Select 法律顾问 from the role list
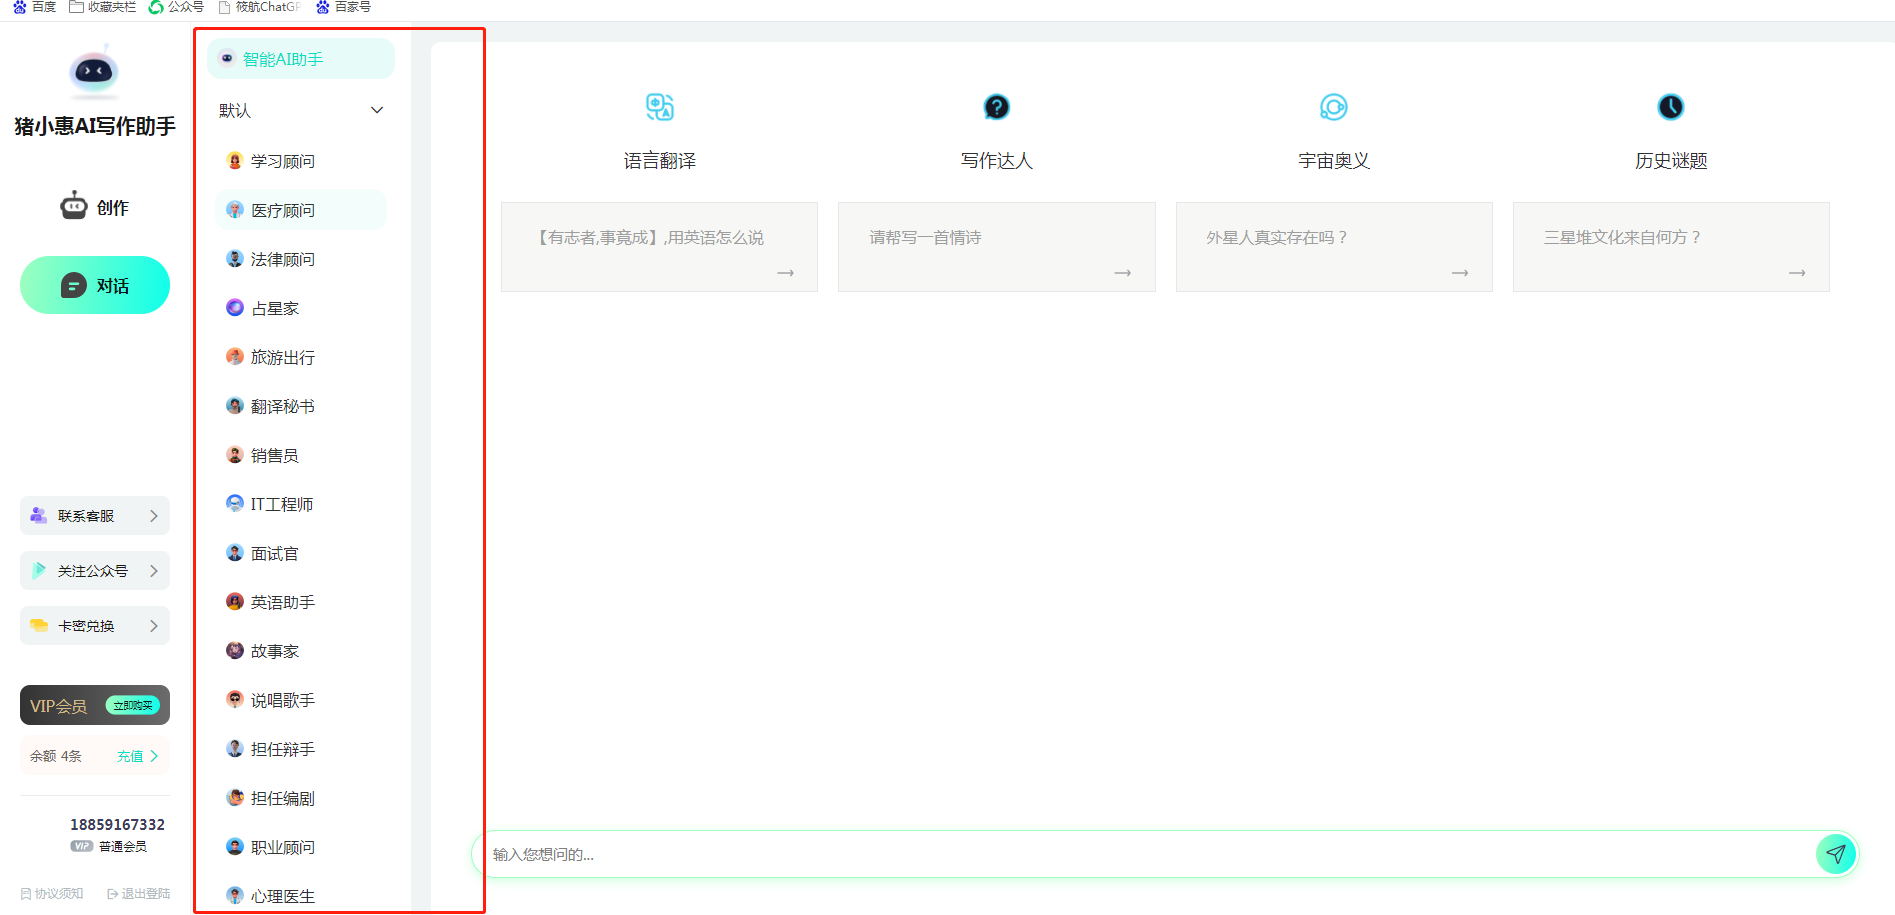 pyautogui.click(x=282, y=260)
